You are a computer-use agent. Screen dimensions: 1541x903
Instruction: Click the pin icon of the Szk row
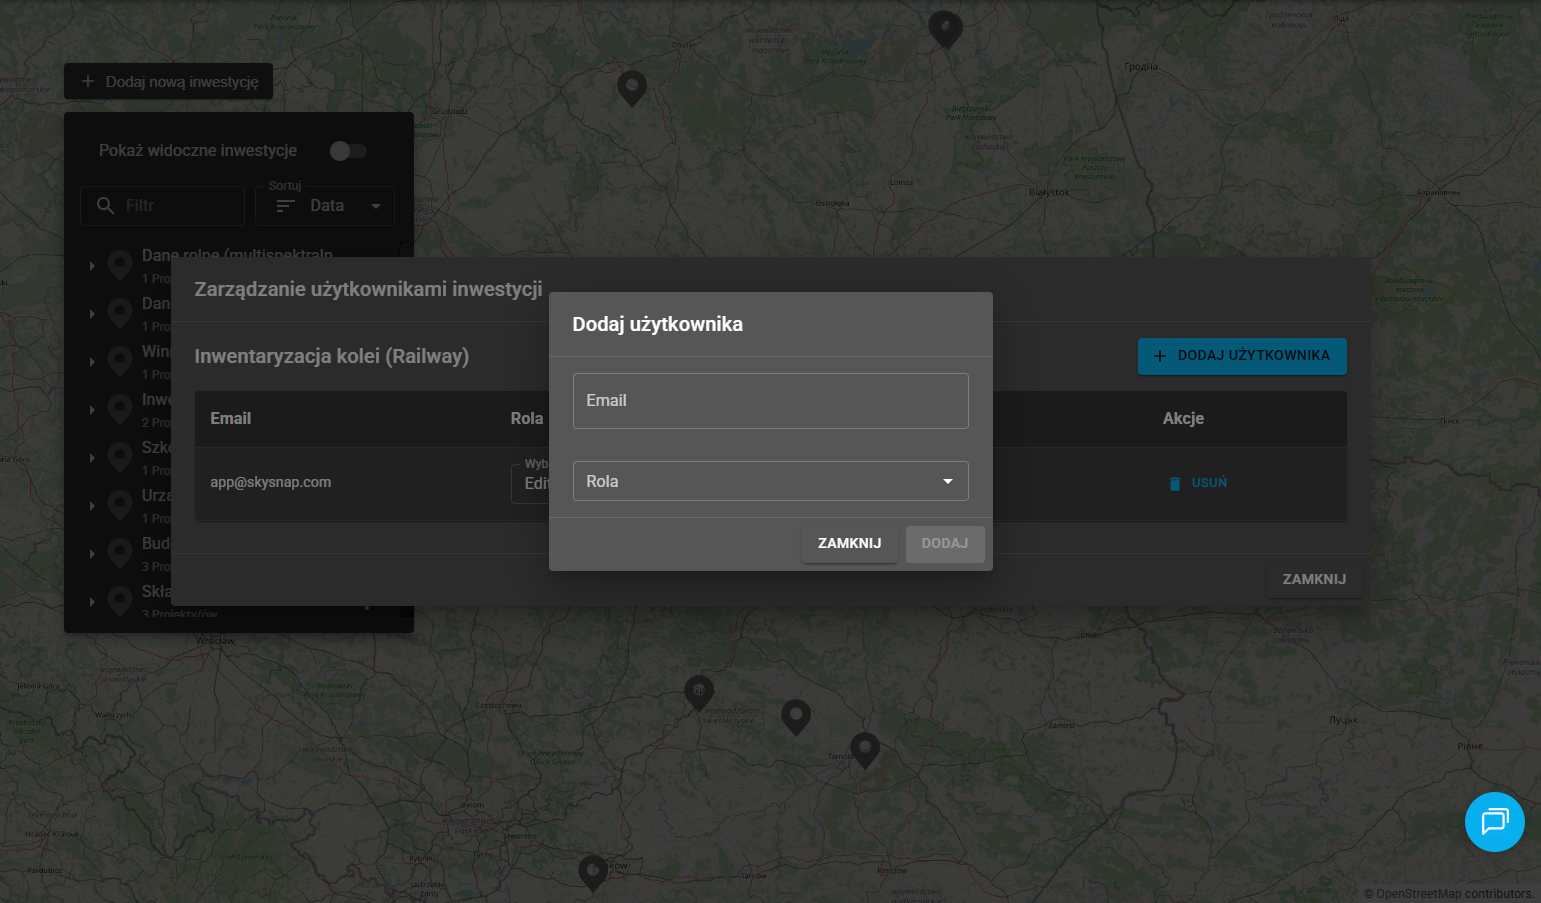coord(120,457)
